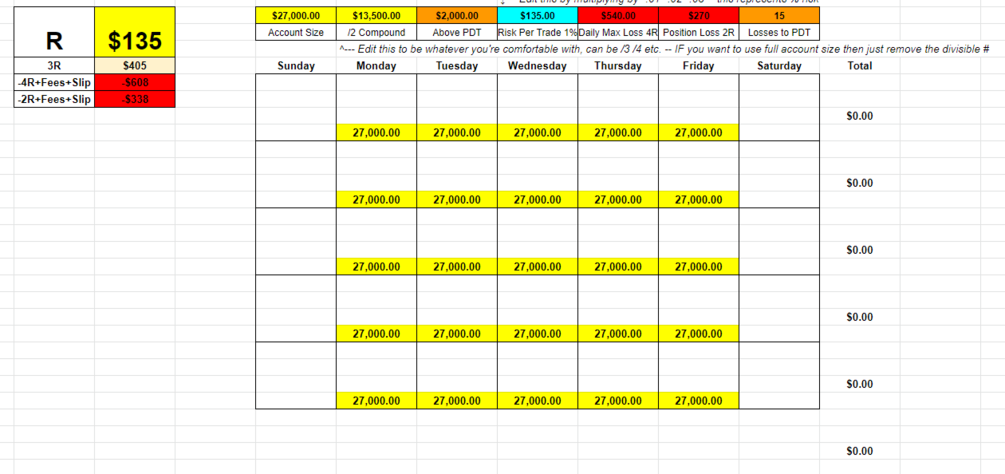1005x474 pixels.
Task: Select the Wednesday column header
Action: click(x=537, y=66)
